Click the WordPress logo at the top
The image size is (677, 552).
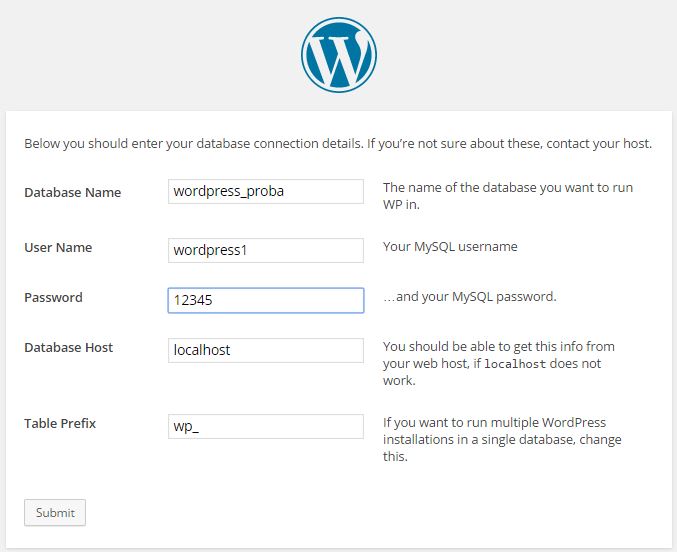(338, 54)
